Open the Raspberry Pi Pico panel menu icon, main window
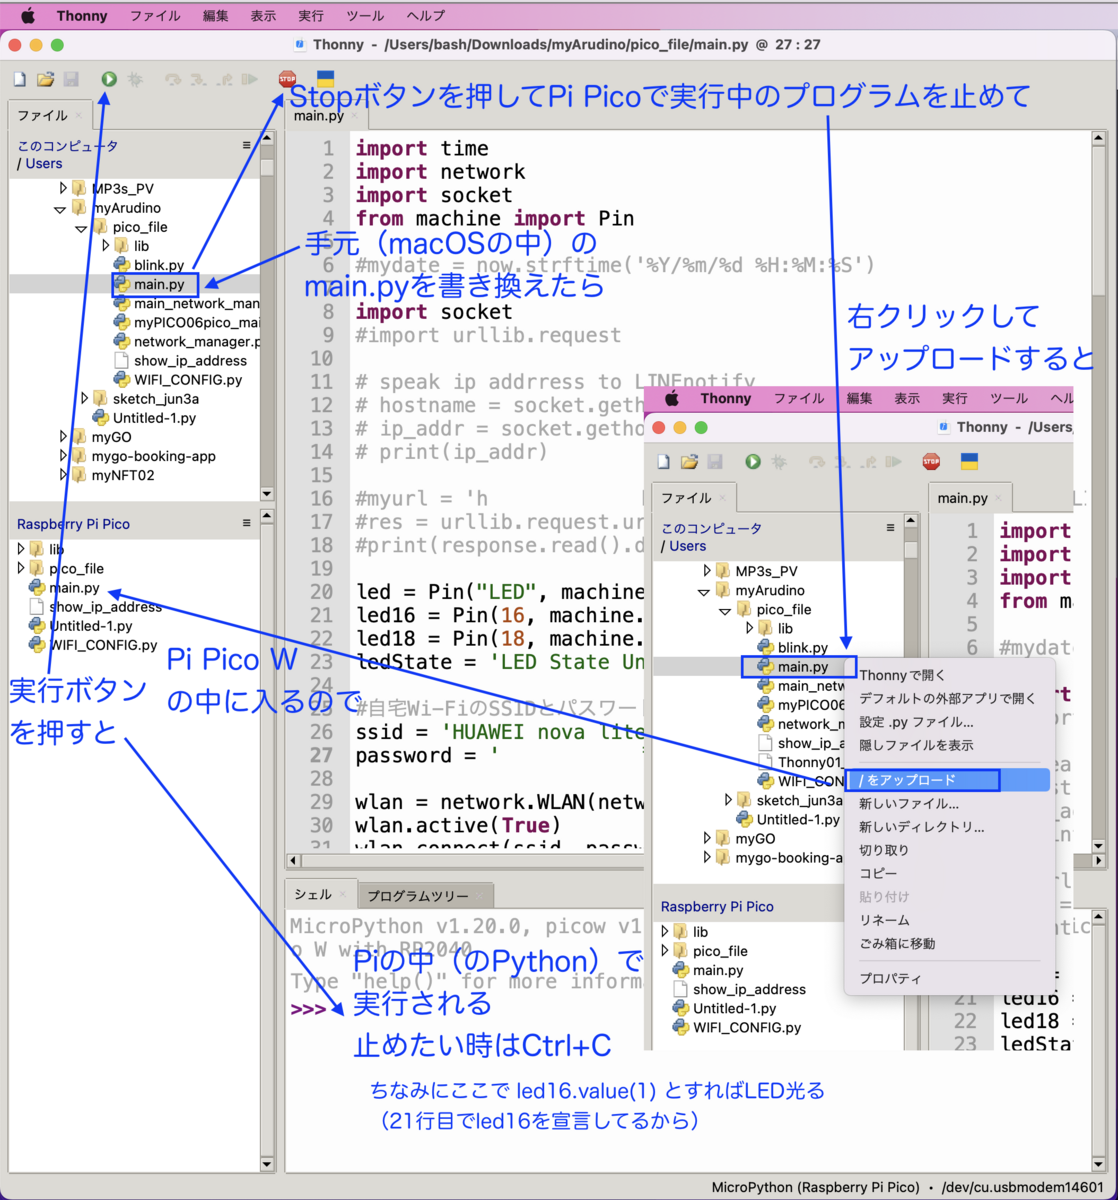This screenshot has width=1118, height=1200. (247, 523)
